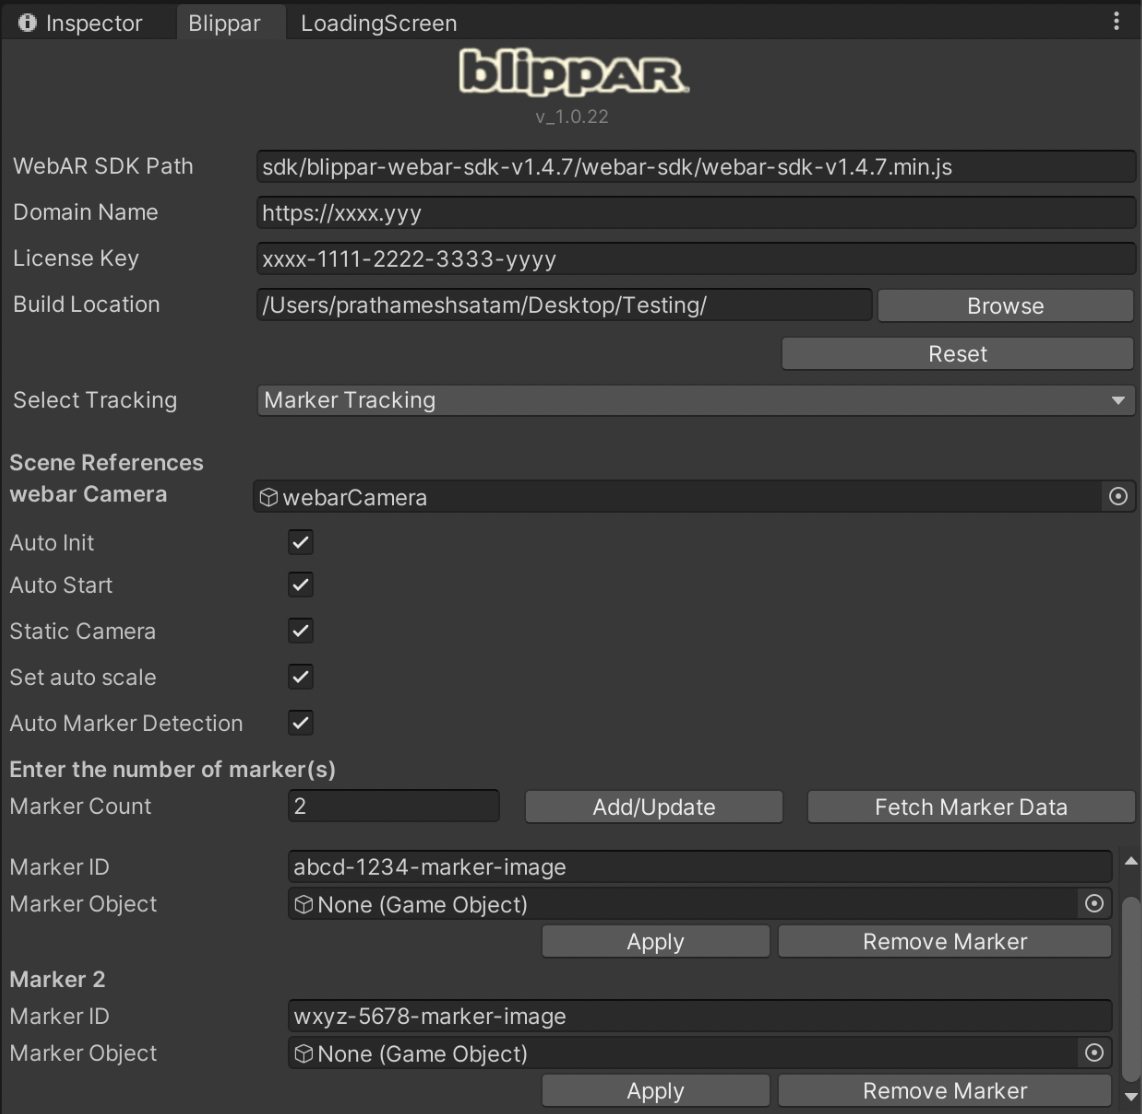Toggle Auto Marker Detection checkbox
The height and width of the screenshot is (1114, 1142).
point(300,723)
